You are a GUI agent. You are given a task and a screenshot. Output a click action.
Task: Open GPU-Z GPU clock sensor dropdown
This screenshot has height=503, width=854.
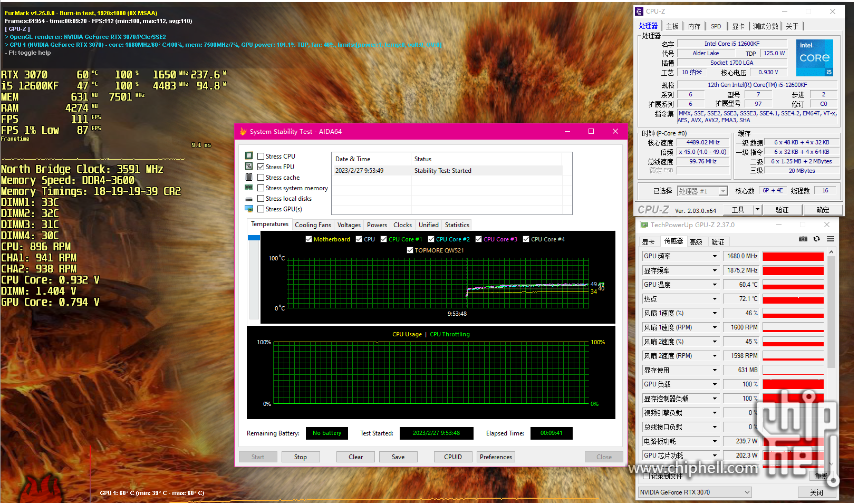(715, 256)
